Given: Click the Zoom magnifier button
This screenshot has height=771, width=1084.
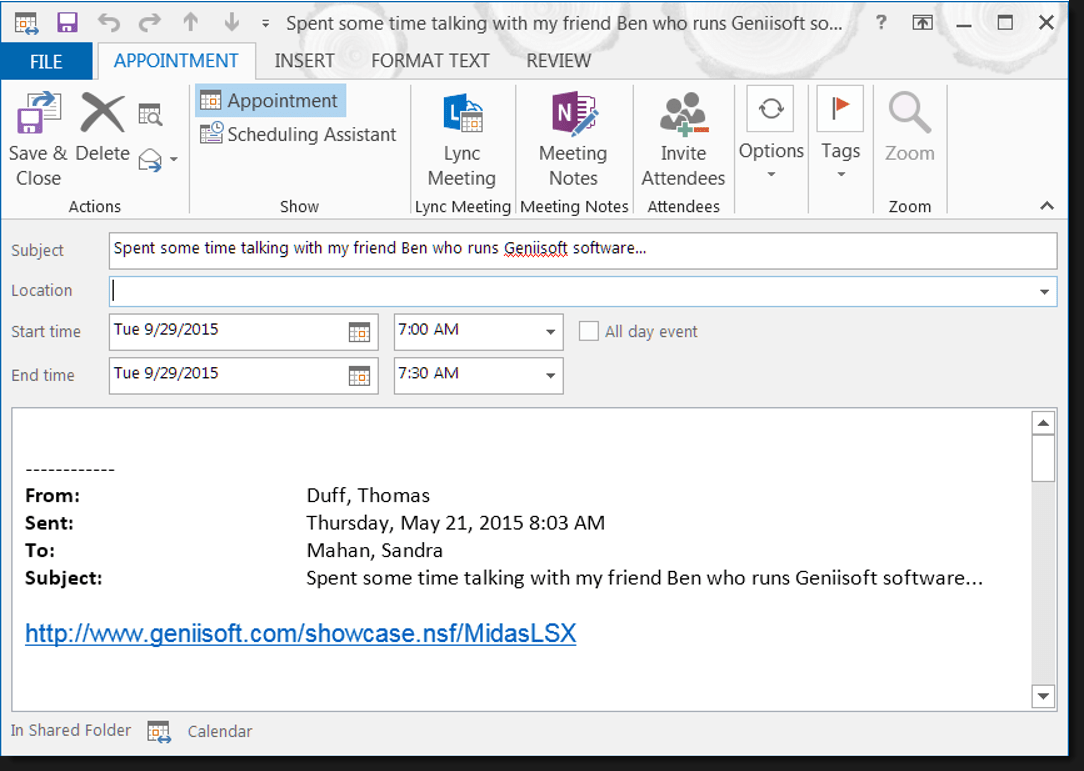Looking at the screenshot, I should (910, 127).
